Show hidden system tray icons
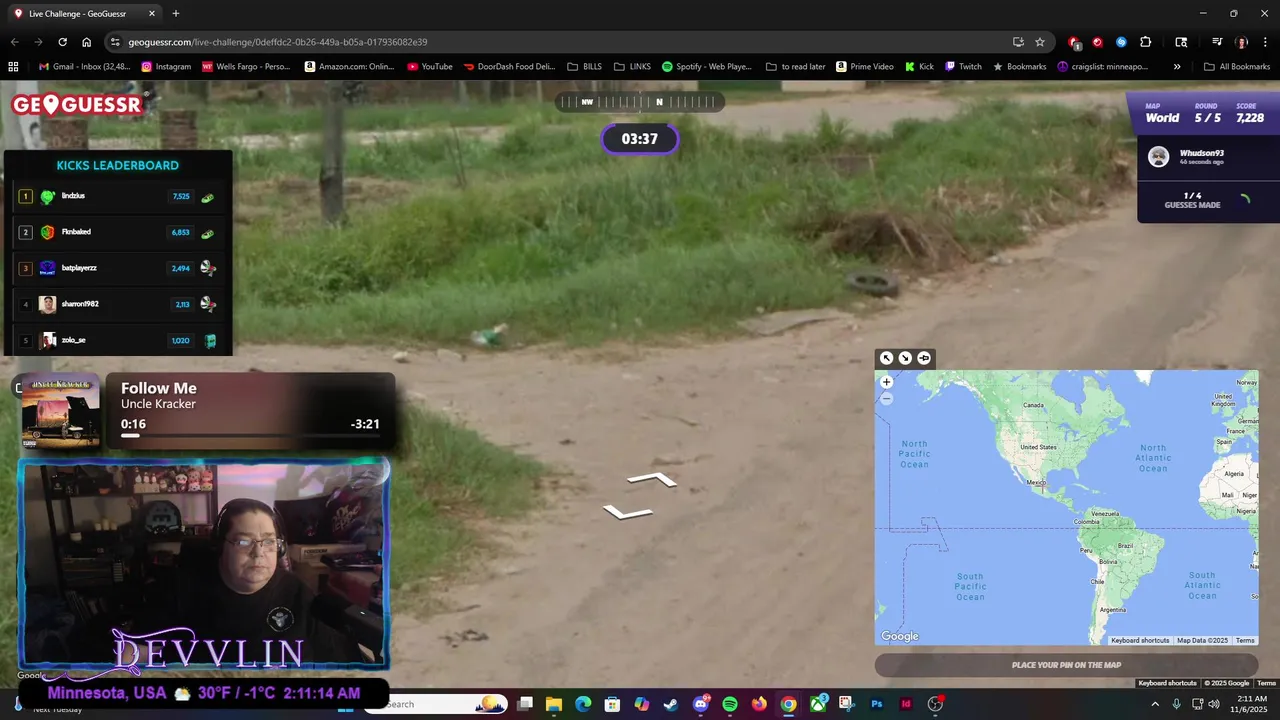 (1155, 704)
